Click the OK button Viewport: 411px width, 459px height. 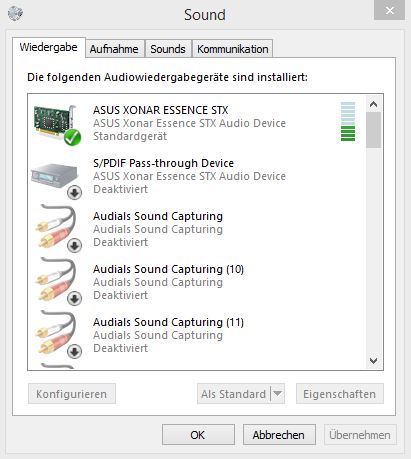point(198,435)
